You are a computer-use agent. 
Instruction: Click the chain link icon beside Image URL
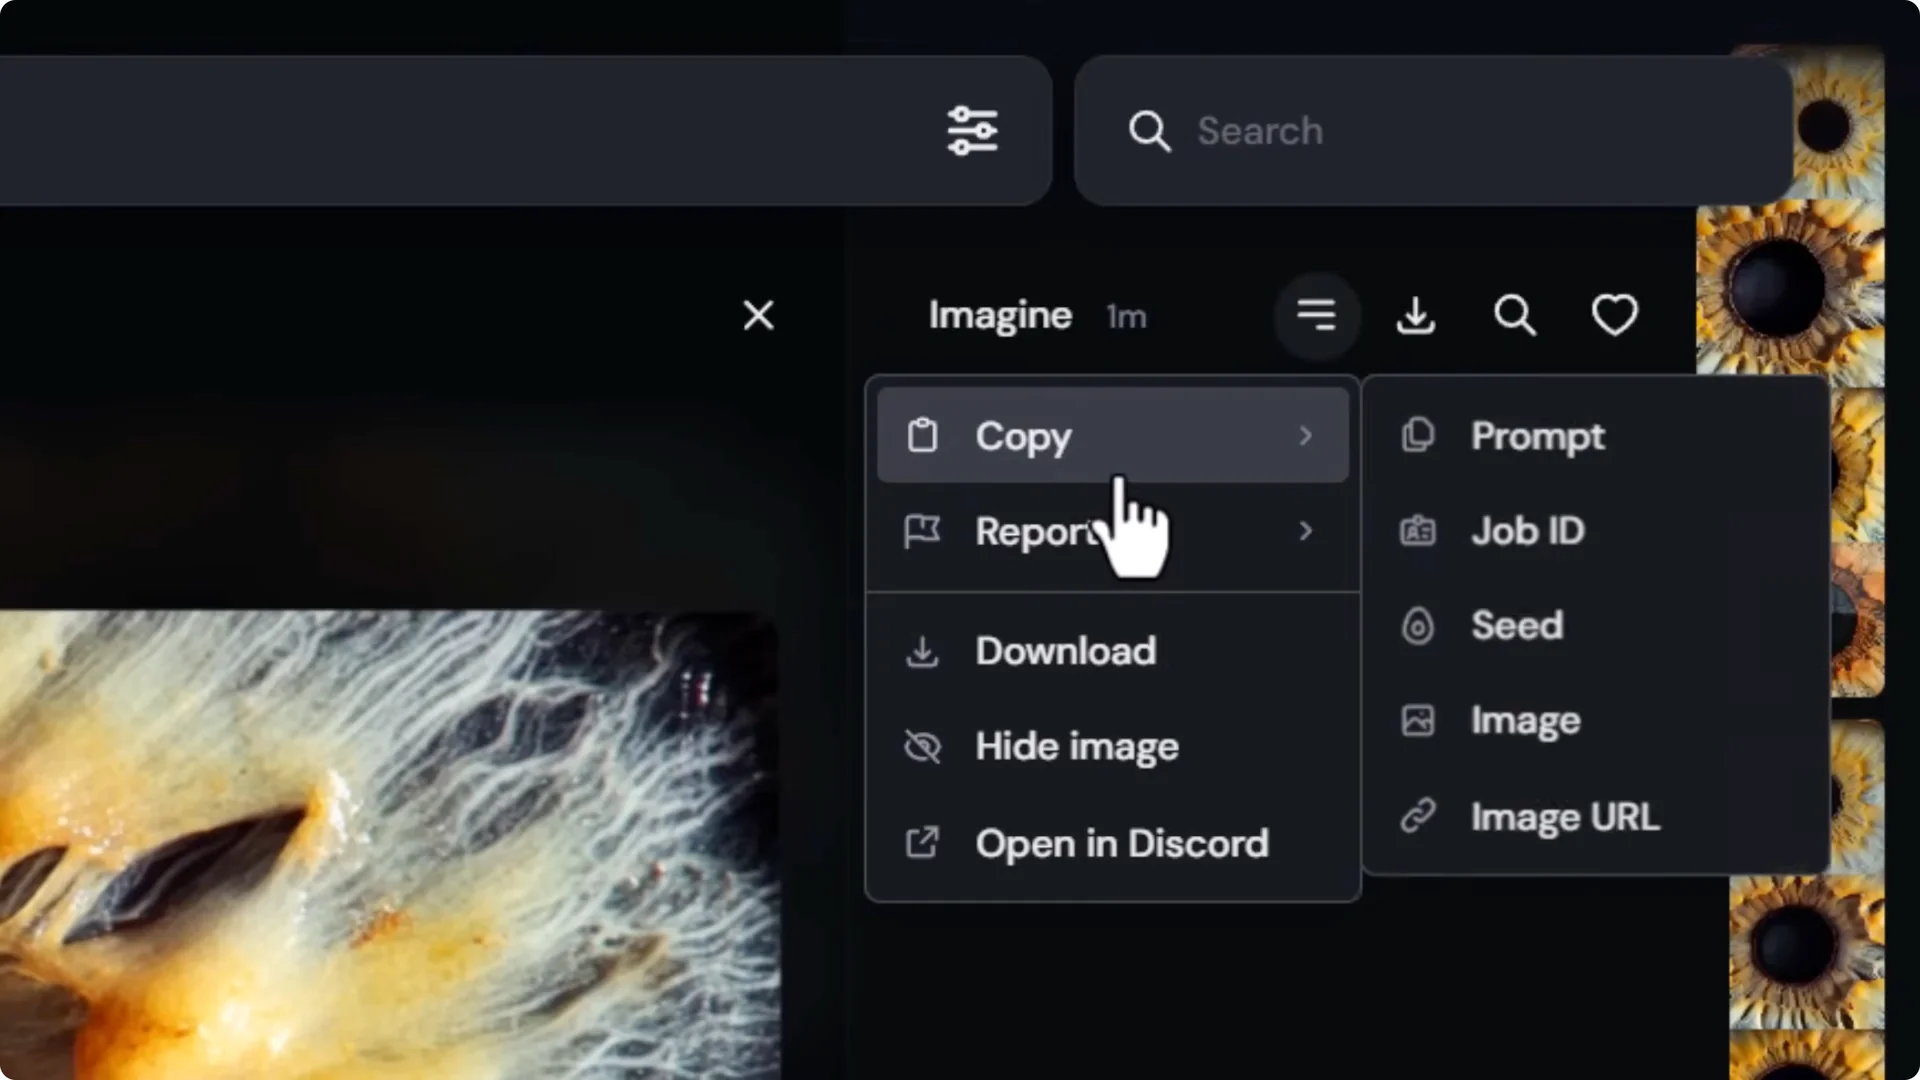1417,816
